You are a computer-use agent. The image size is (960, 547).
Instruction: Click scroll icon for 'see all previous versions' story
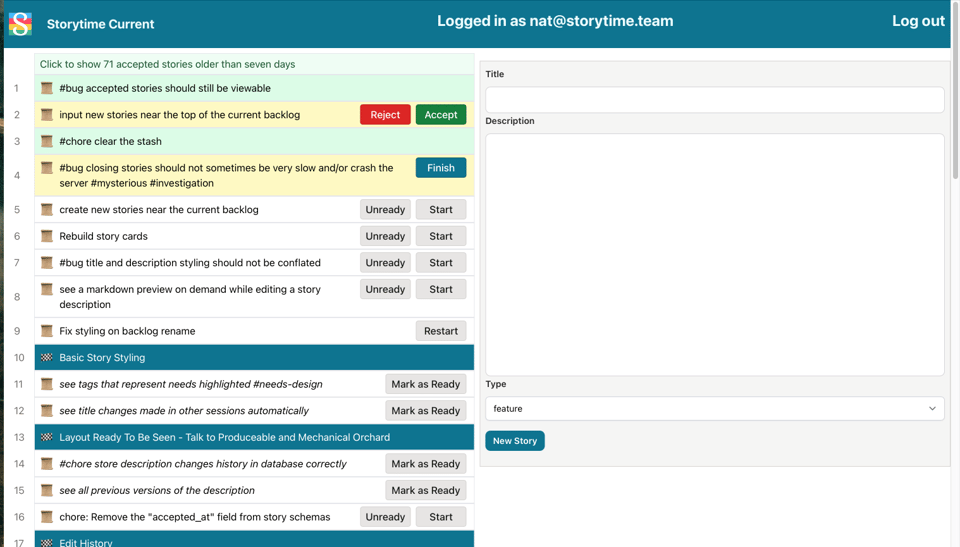[47, 490]
